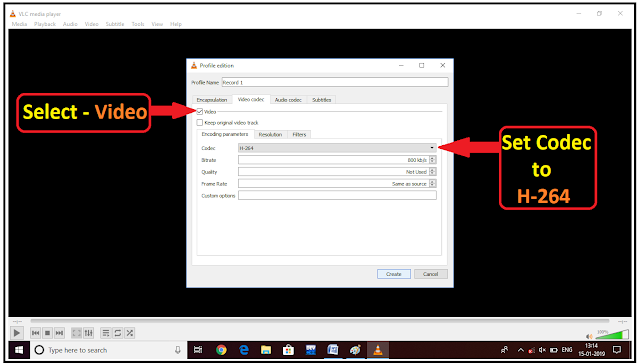Toggle random shuffle icon

tap(129, 333)
